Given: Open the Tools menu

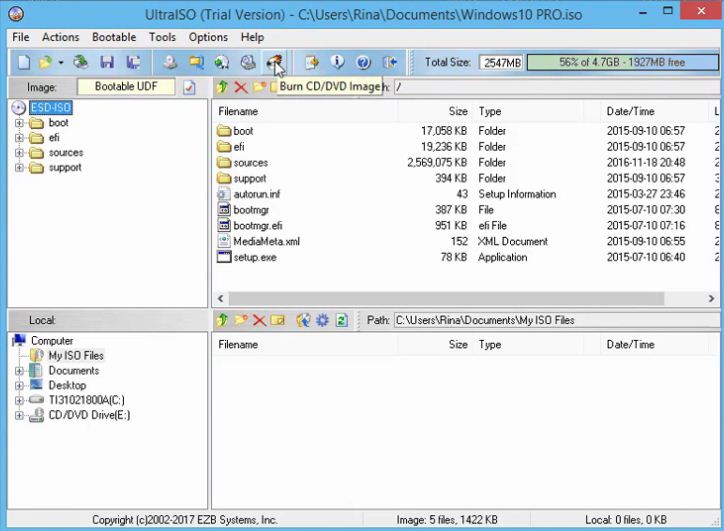Looking at the screenshot, I should pyautogui.click(x=162, y=37).
